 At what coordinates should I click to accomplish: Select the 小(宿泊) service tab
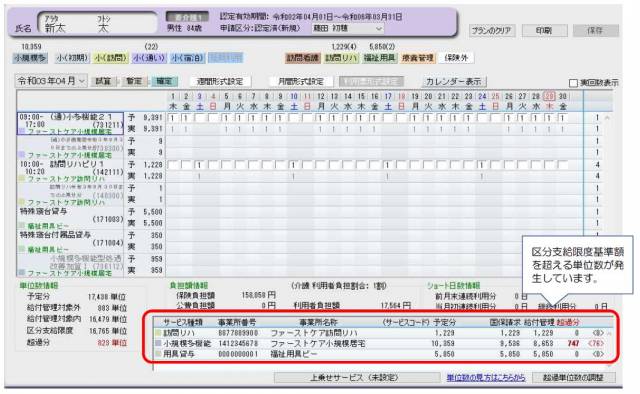point(187,58)
